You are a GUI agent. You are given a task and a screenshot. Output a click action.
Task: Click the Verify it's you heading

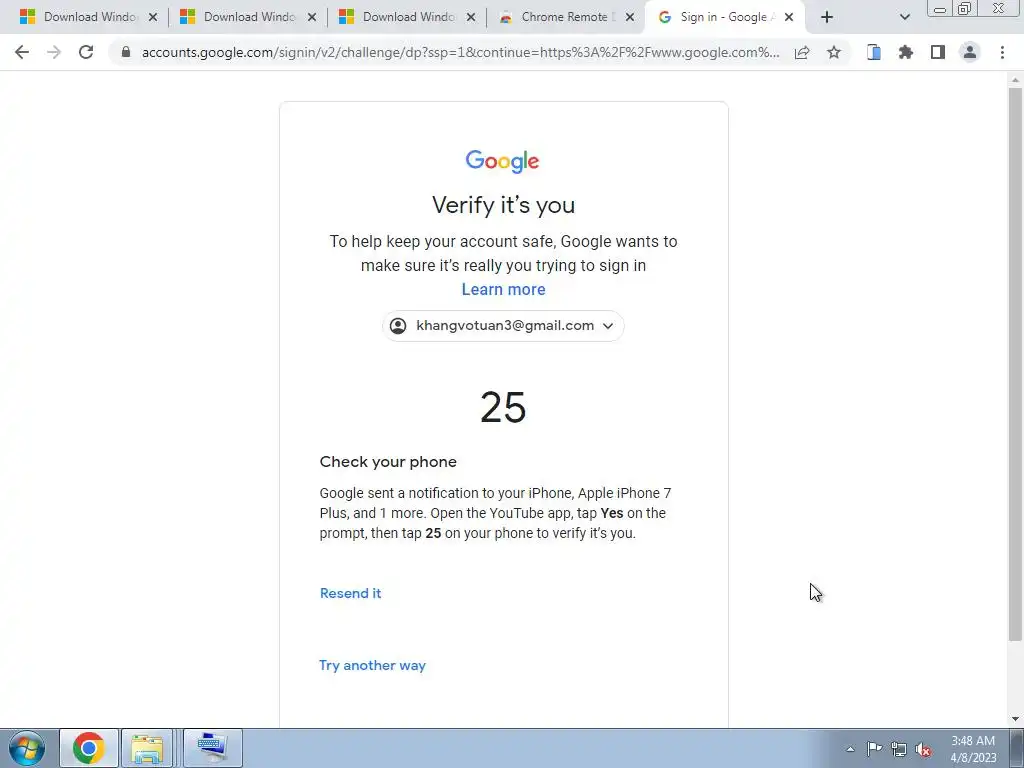pos(504,205)
